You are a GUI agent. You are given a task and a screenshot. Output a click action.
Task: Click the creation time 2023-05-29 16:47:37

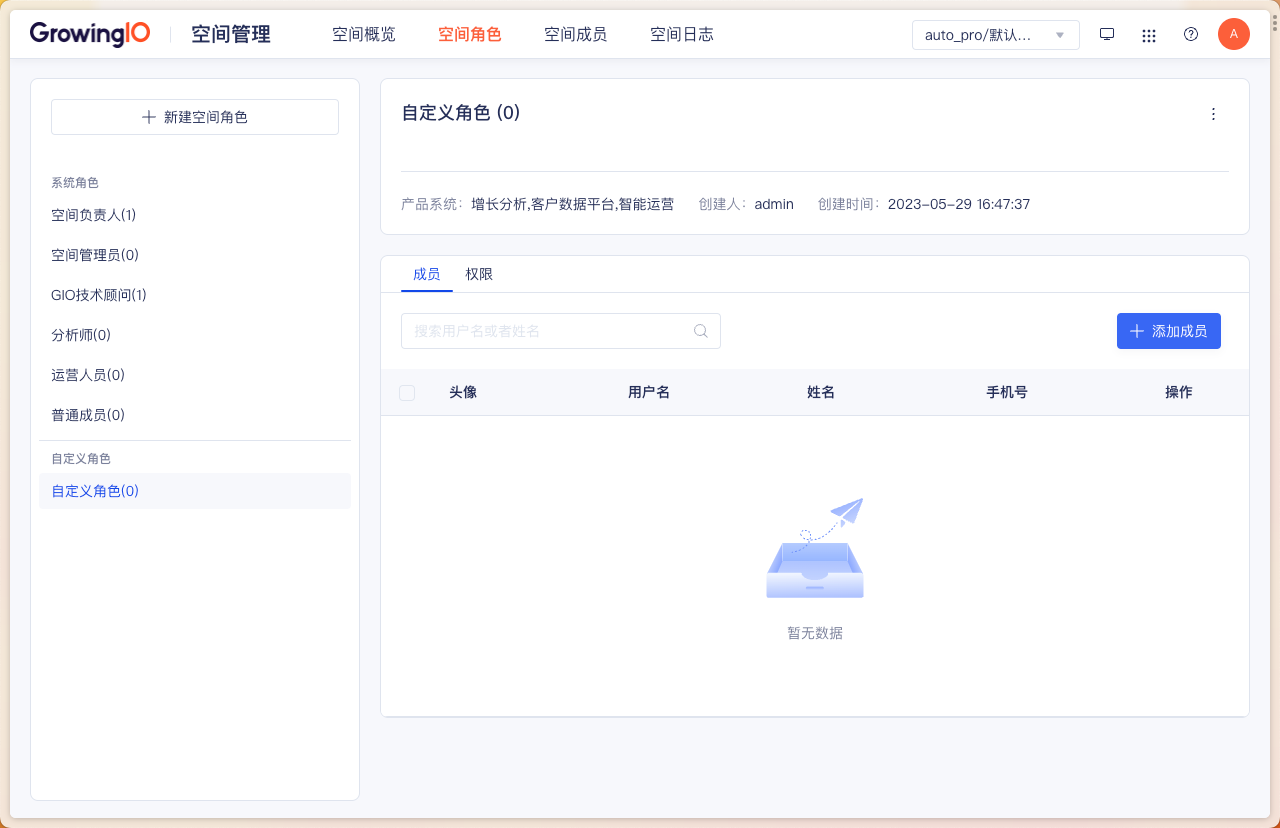(959, 204)
